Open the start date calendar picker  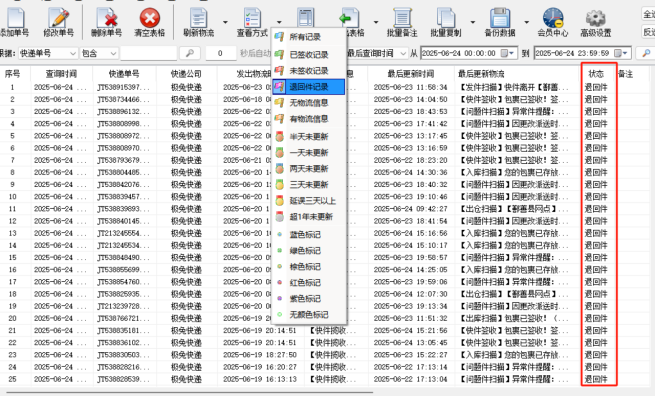pos(508,53)
